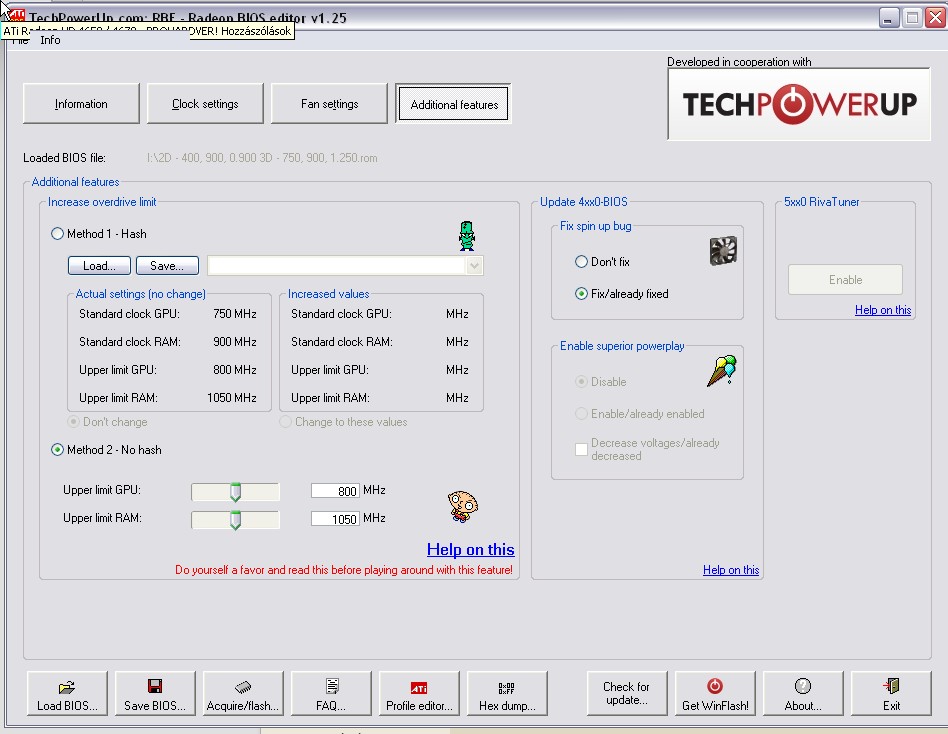The image size is (948, 734).
Task: Click the 900 MHz standard RAM clock value
Action: click(235, 342)
